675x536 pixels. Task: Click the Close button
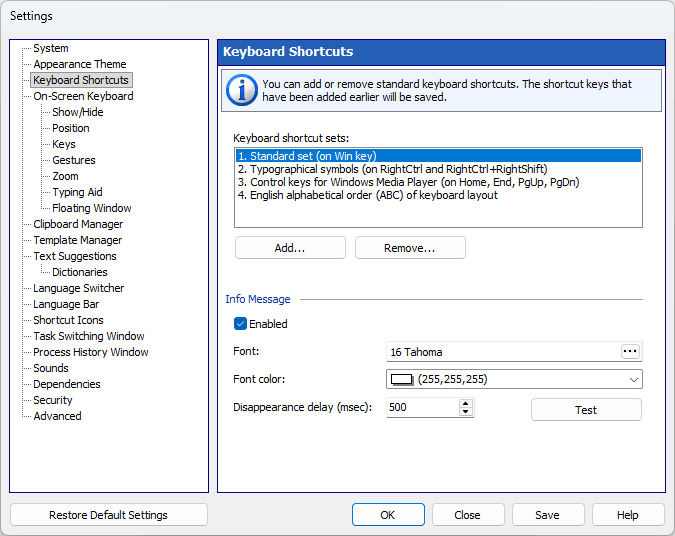point(468,514)
